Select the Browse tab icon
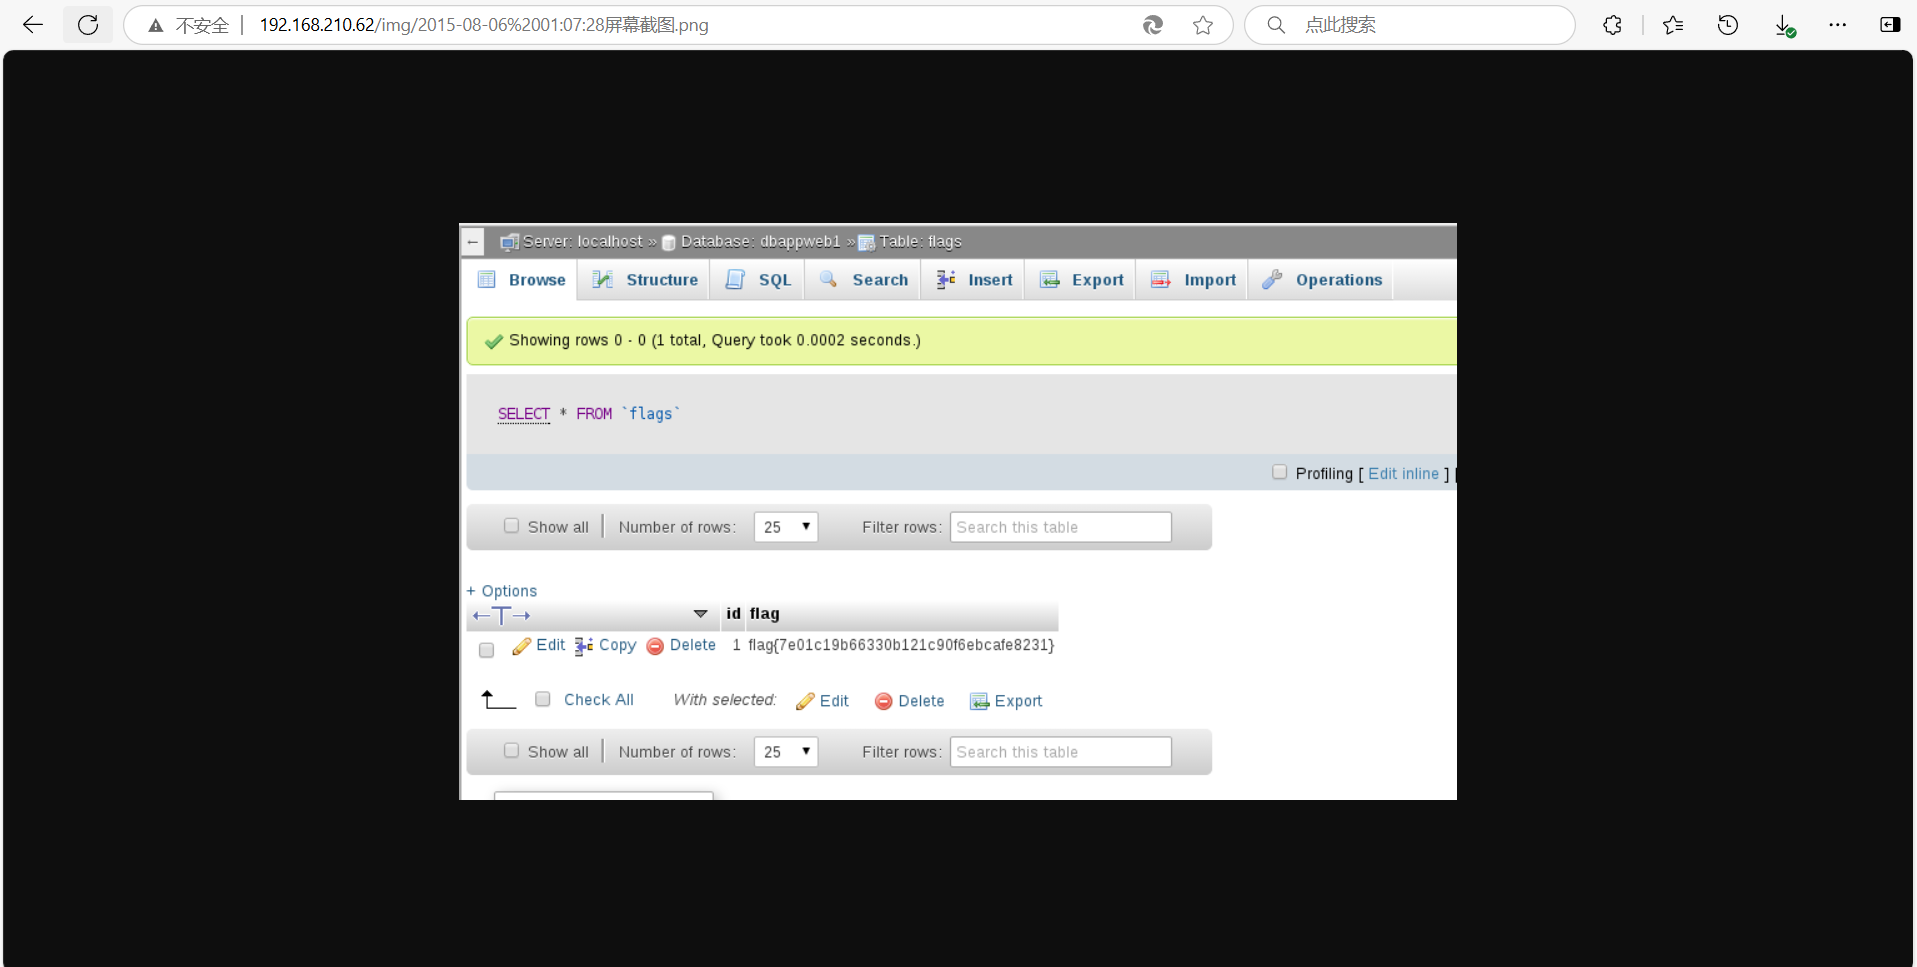Image resolution: width=1917 pixels, height=967 pixels. click(x=487, y=279)
